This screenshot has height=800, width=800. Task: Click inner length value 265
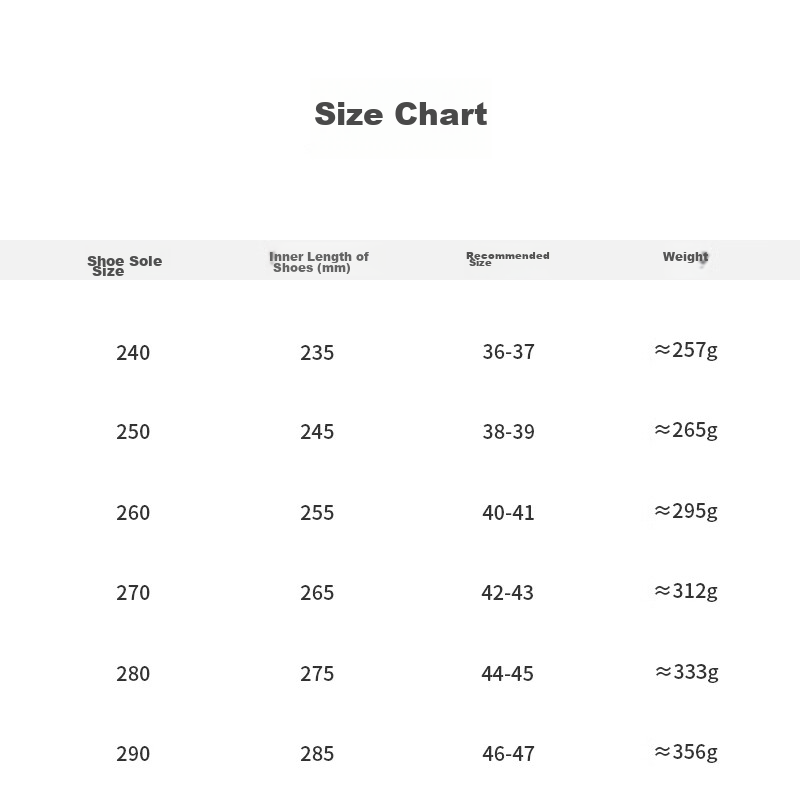coord(317,593)
